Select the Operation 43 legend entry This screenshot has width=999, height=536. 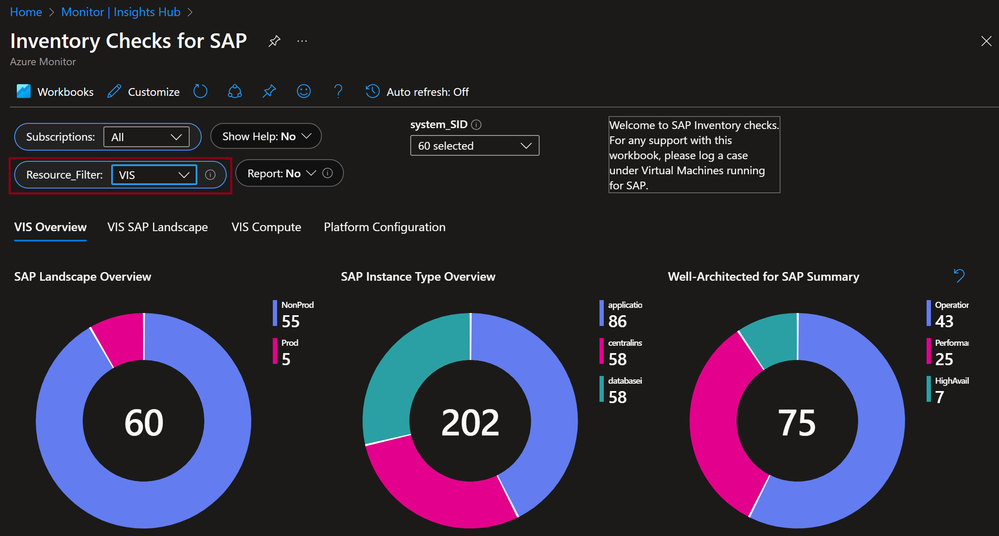pos(947,314)
